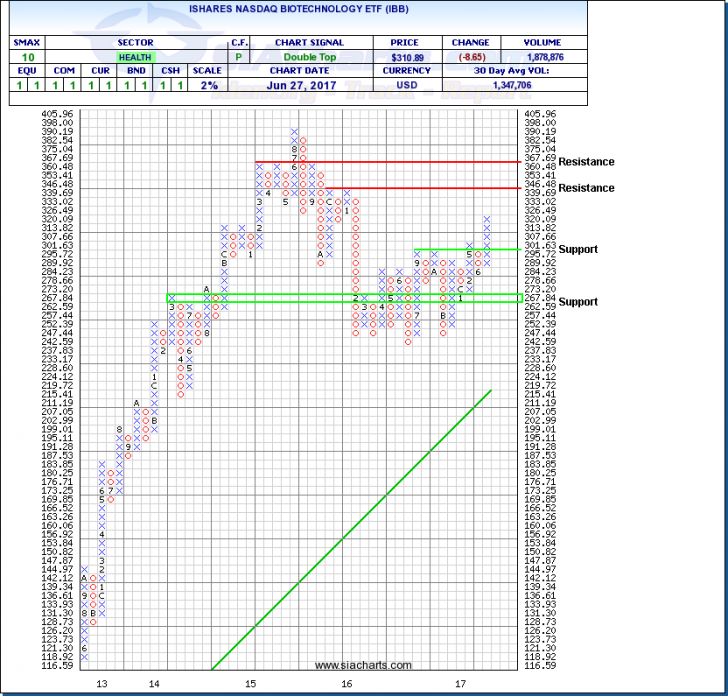Click the upper Resistance label near 360.48

[x=586, y=162]
